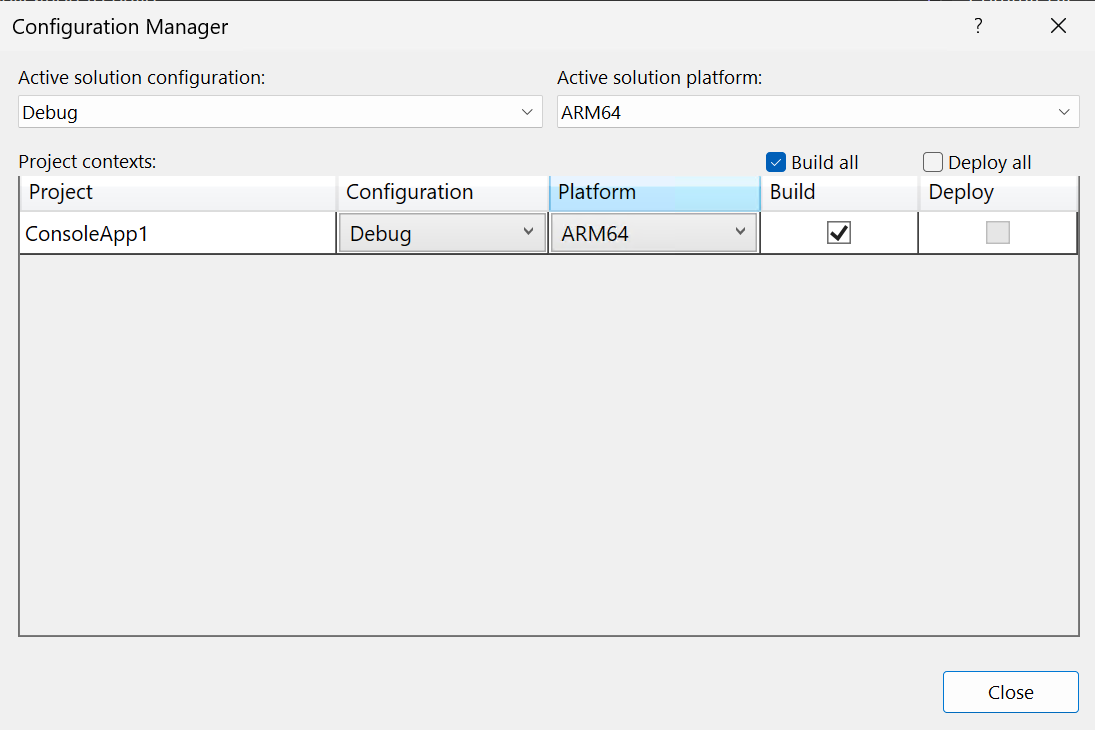Close the Configuration Manager dialog window
1095x730 pixels.
coord(1059,26)
